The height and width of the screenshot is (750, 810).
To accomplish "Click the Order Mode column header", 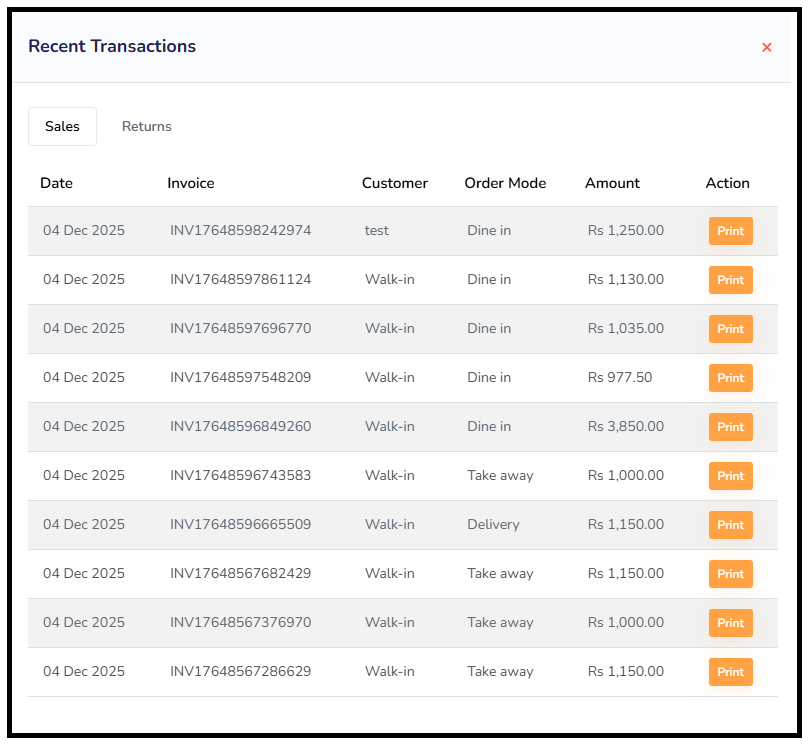I will tap(505, 183).
